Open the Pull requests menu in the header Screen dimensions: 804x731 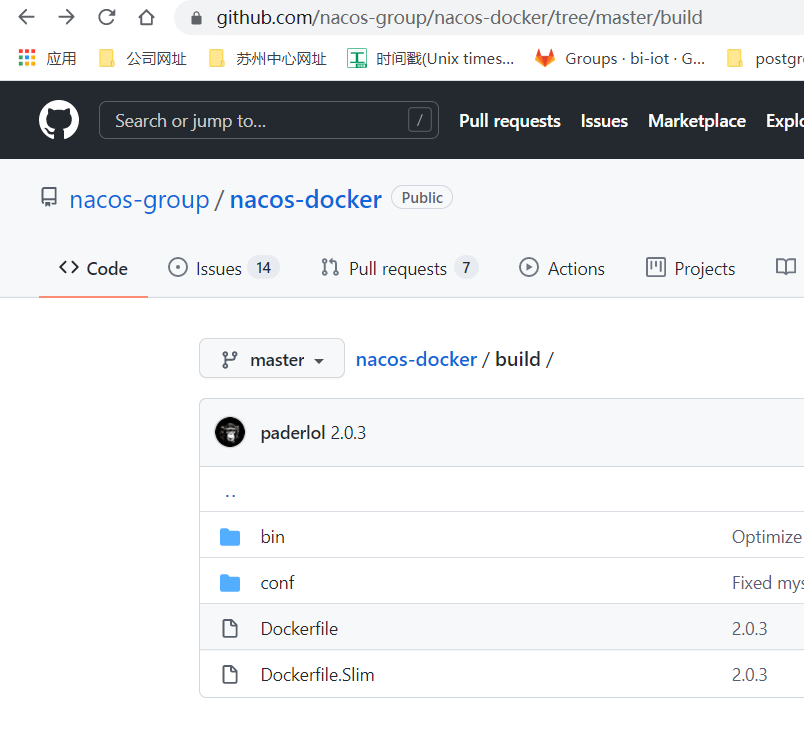pos(509,120)
